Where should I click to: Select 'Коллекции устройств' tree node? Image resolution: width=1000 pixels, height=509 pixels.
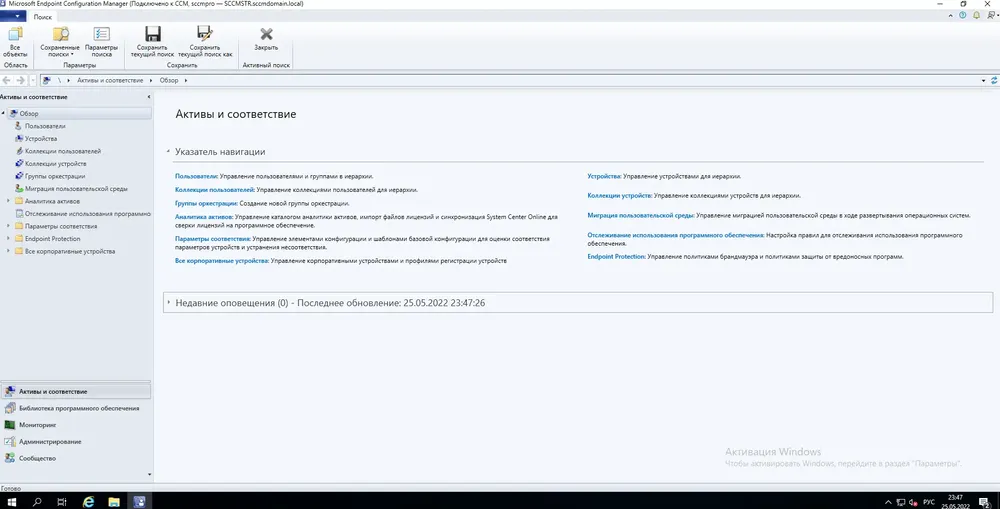point(55,164)
